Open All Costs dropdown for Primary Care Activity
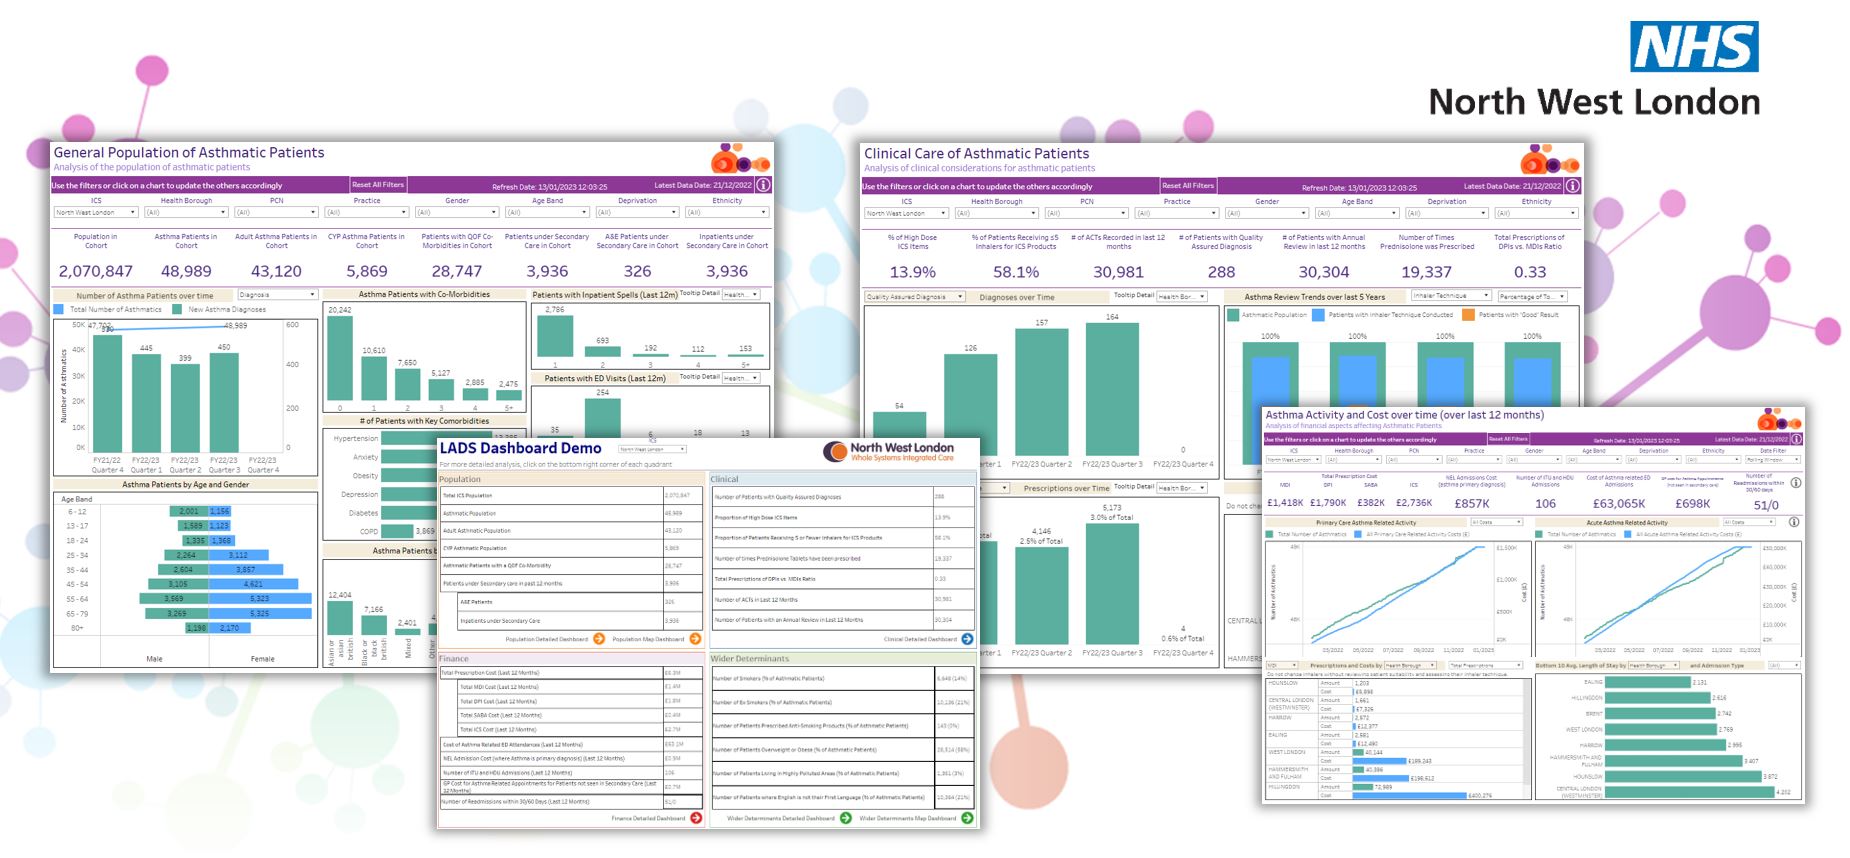Viewport: 1850px width, 858px height. [1496, 522]
